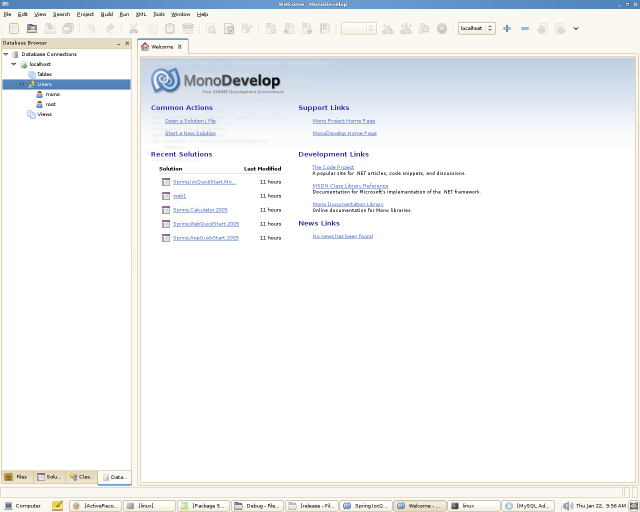Select the Tables node in Database Browser

pos(44,74)
